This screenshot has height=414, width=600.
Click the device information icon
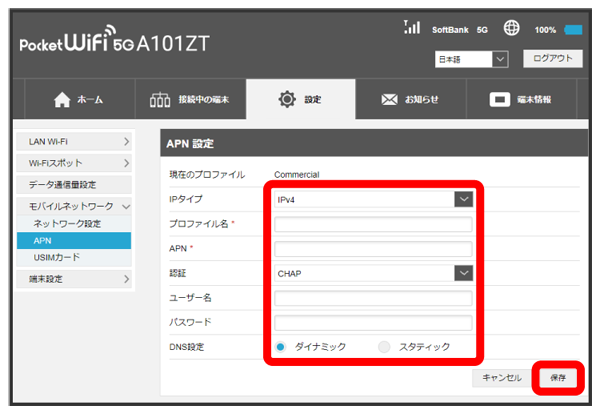[500, 99]
